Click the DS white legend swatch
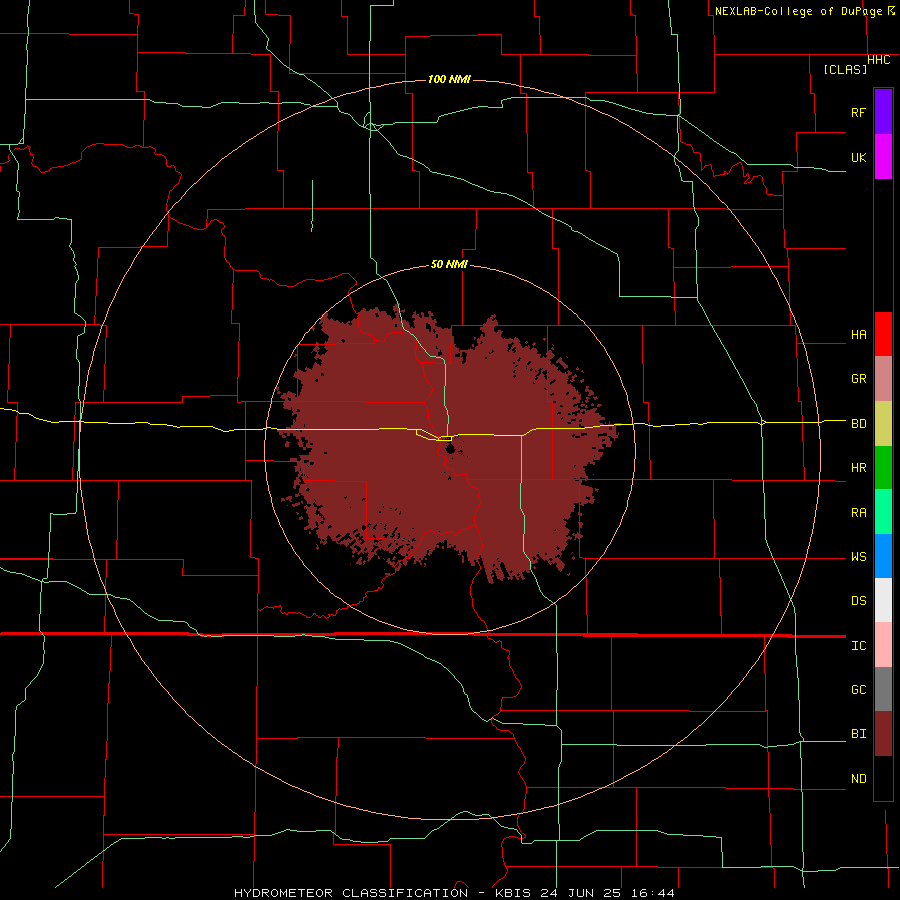Viewport: 900px width, 900px height. [883, 600]
